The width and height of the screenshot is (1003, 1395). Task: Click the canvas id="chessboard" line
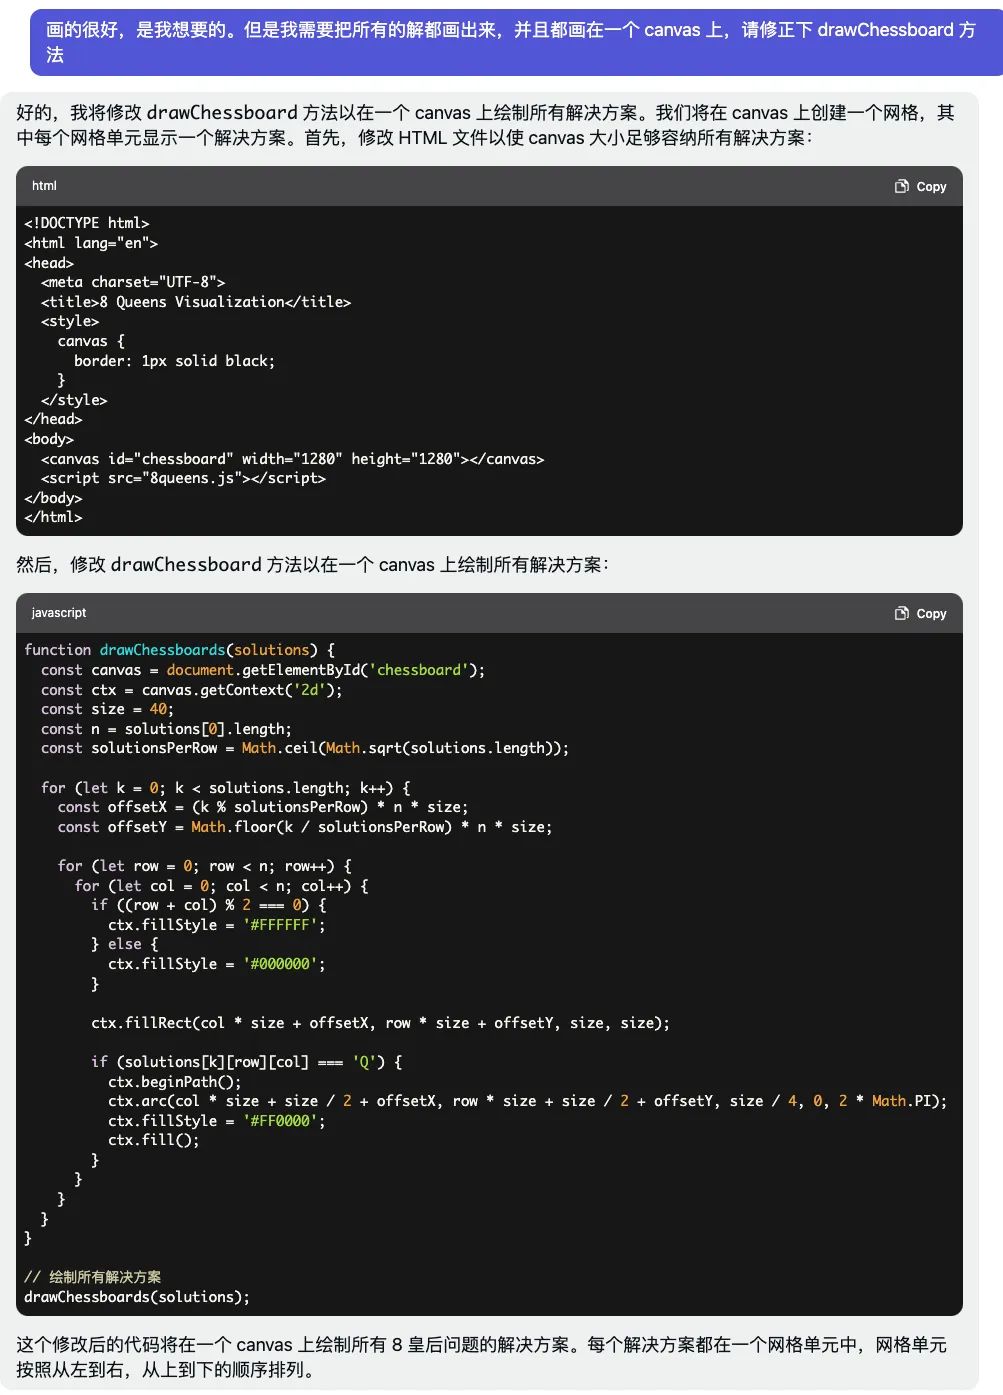point(293,459)
